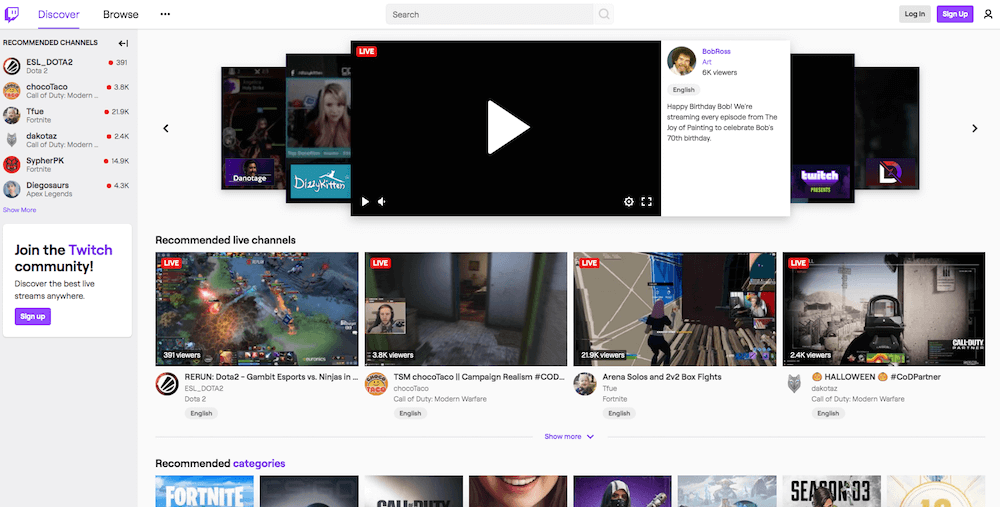Go to previous carousel stream

click(166, 128)
